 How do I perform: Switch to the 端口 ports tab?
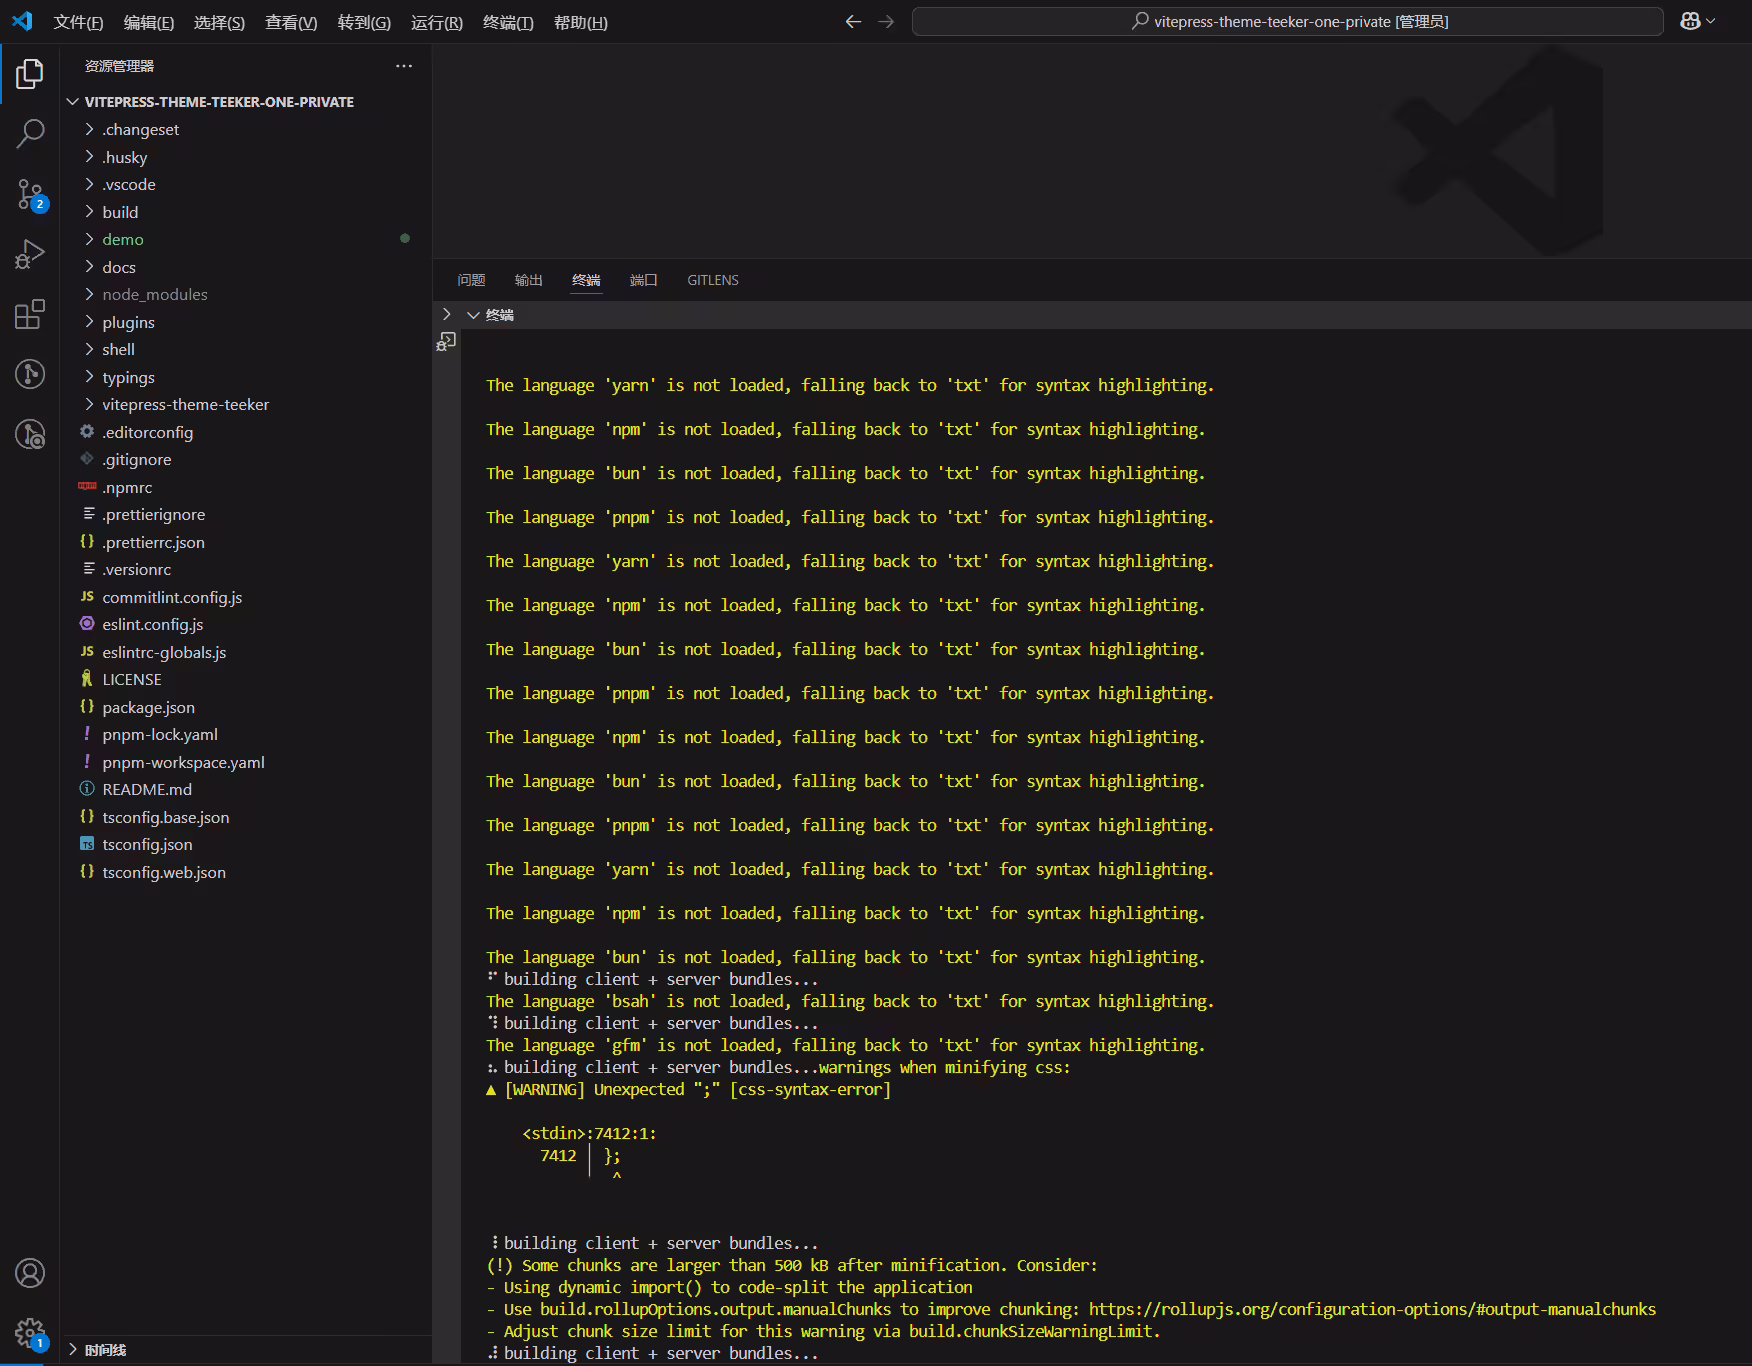[x=644, y=280]
